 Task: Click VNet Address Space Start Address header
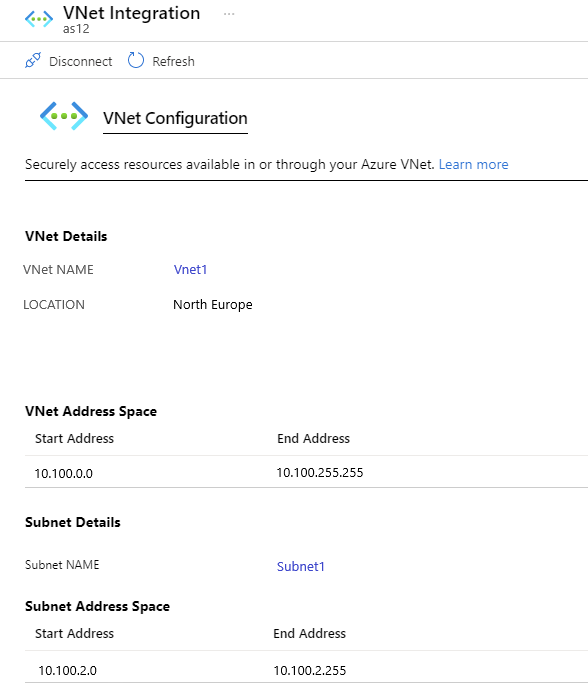tap(74, 438)
